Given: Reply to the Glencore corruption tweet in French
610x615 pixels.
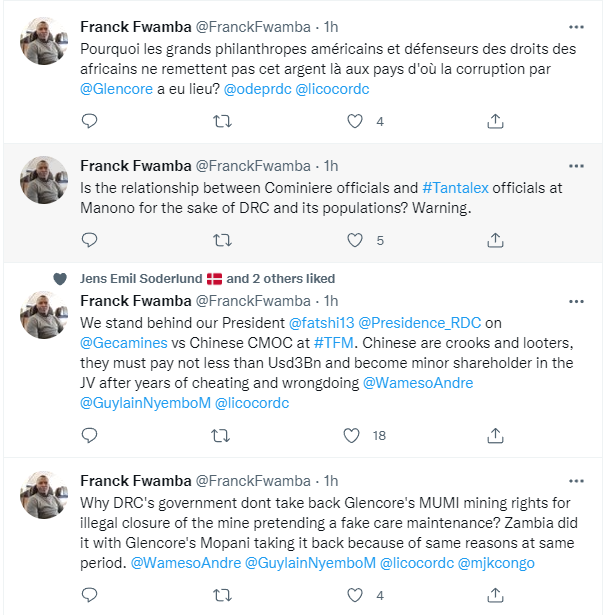Looking at the screenshot, I should tap(89, 121).
